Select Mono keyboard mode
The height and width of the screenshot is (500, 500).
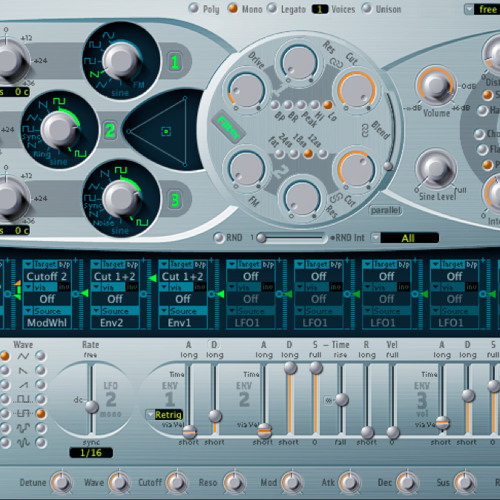(233, 8)
